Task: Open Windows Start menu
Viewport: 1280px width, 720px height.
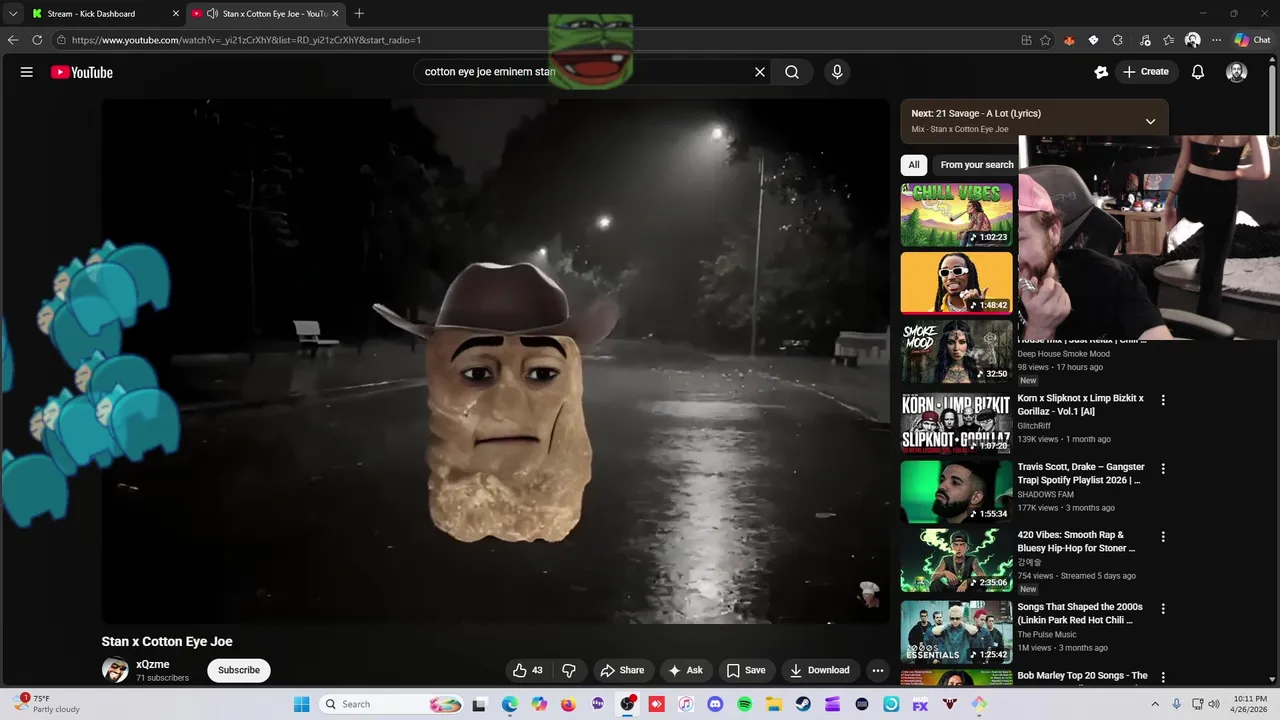Action: click(x=301, y=704)
